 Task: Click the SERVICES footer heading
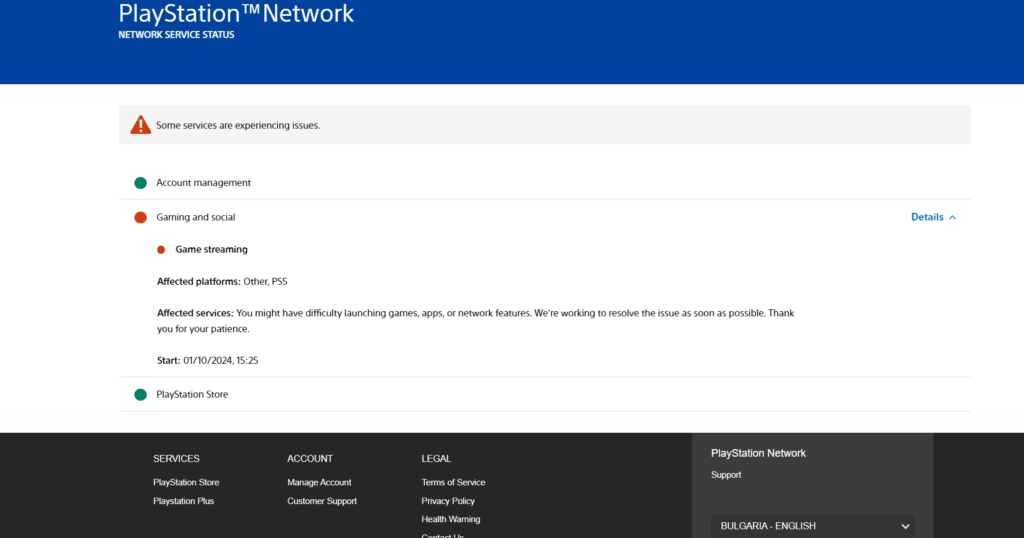[176, 459]
